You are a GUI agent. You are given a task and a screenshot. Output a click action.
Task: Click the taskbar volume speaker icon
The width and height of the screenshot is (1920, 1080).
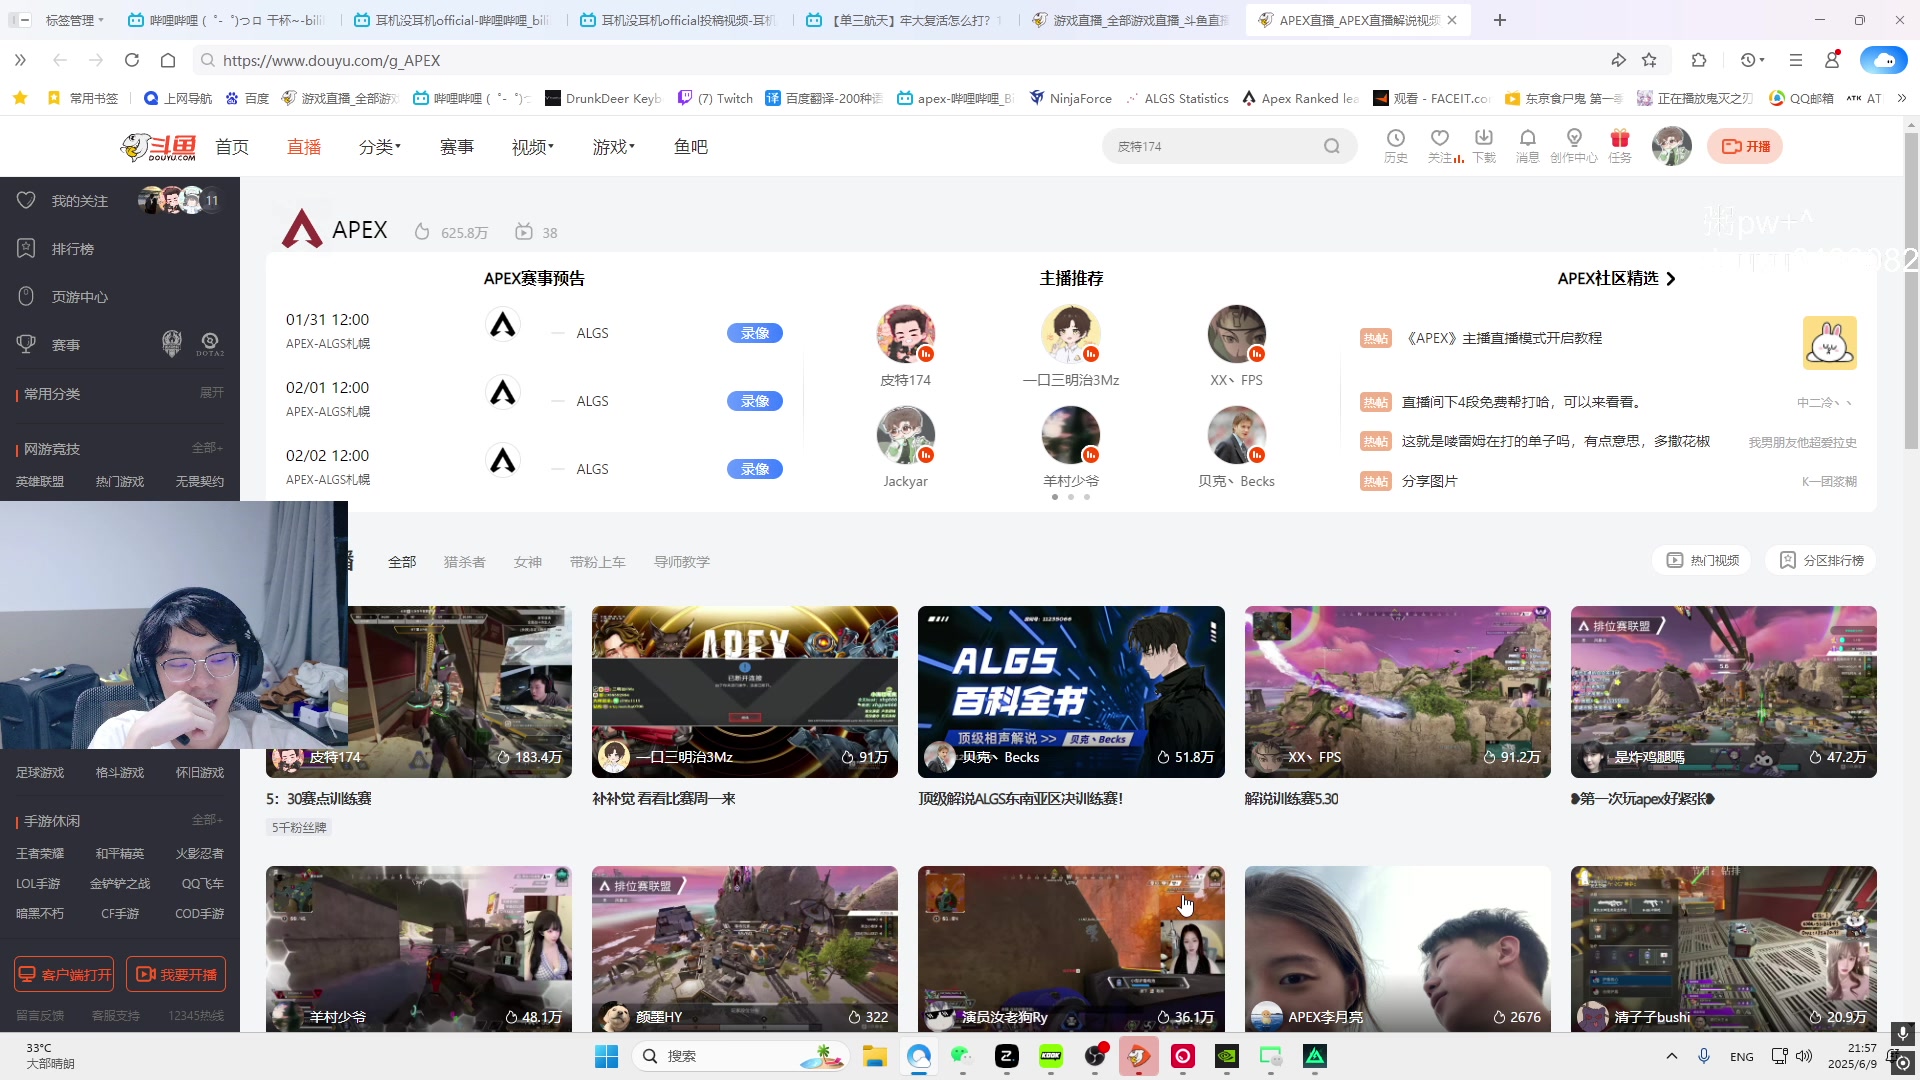pyautogui.click(x=1804, y=1056)
